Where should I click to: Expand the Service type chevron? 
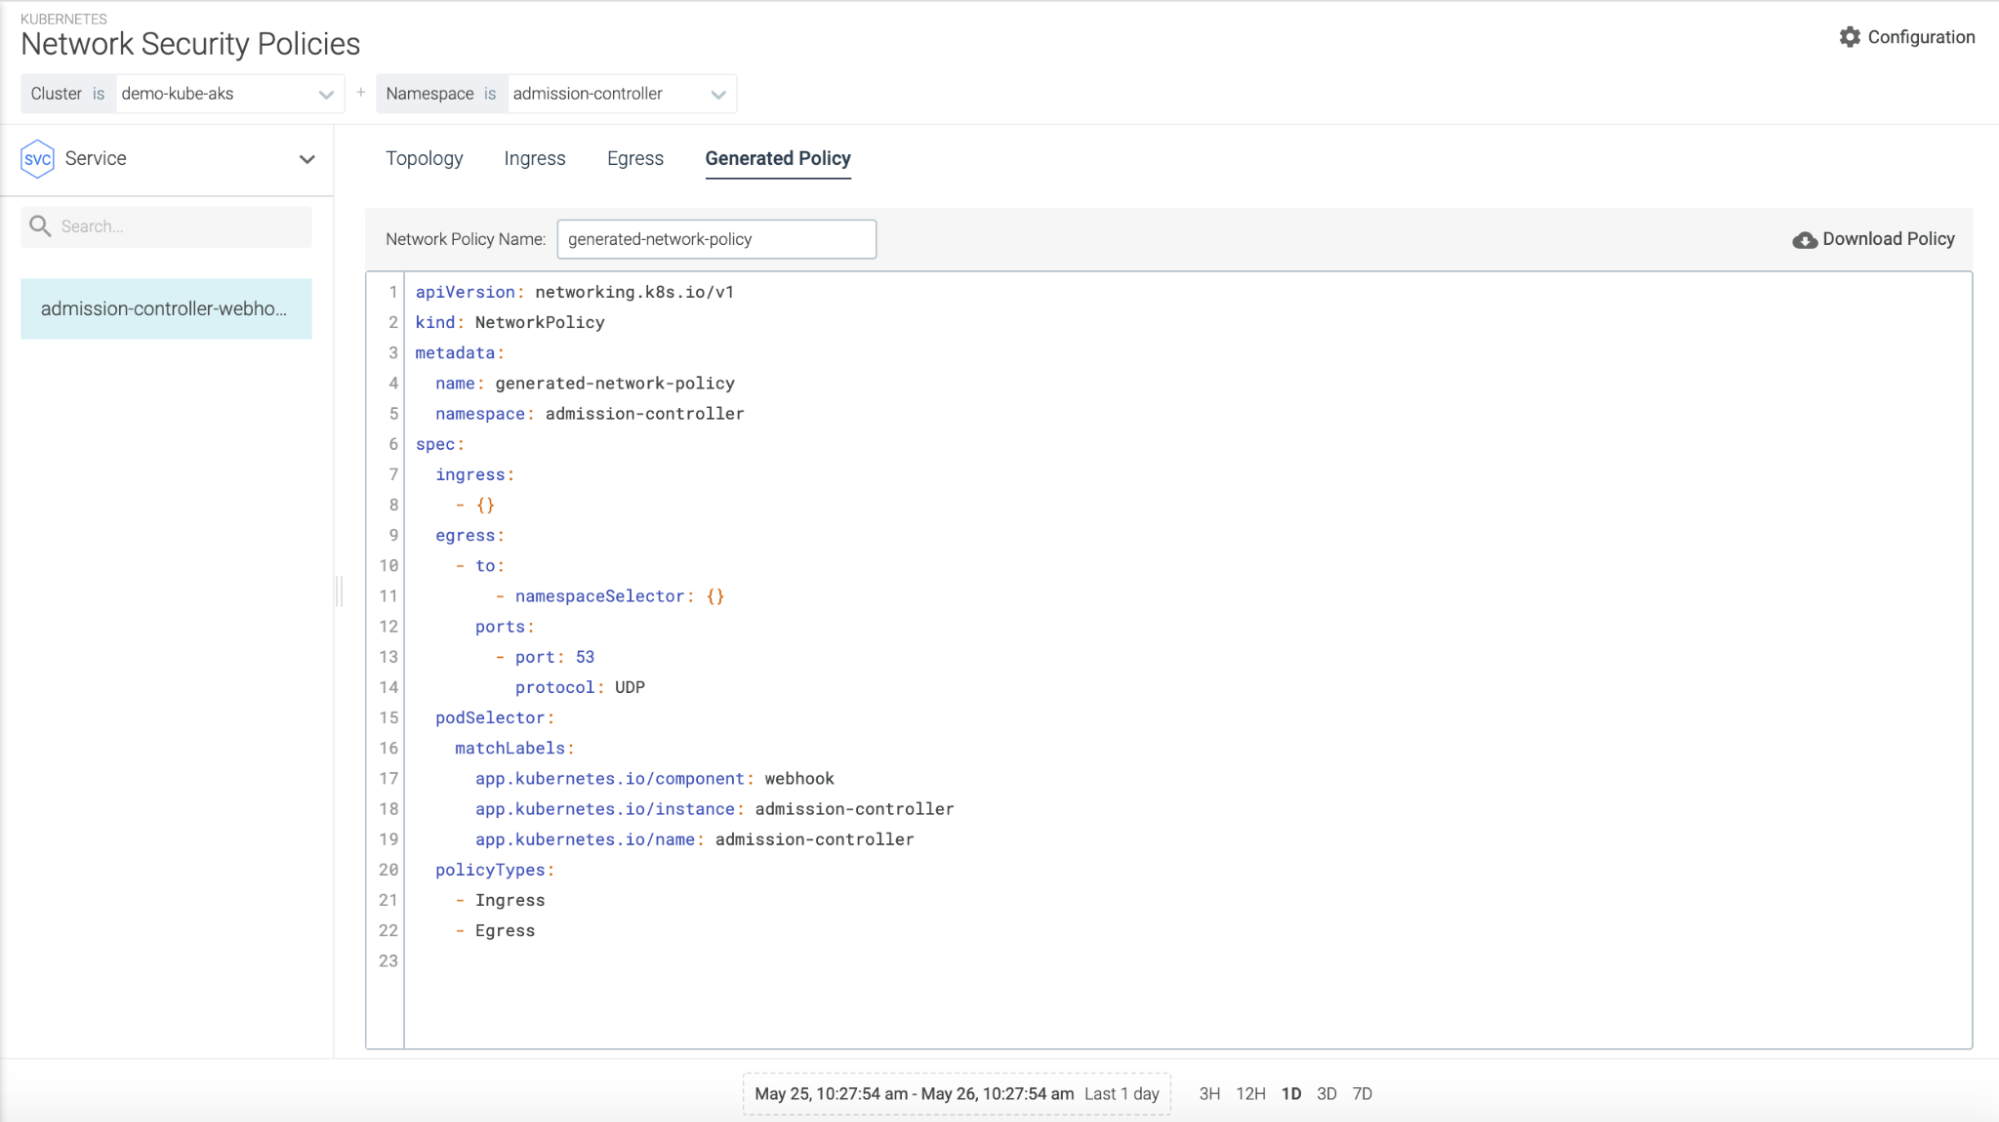click(307, 159)
